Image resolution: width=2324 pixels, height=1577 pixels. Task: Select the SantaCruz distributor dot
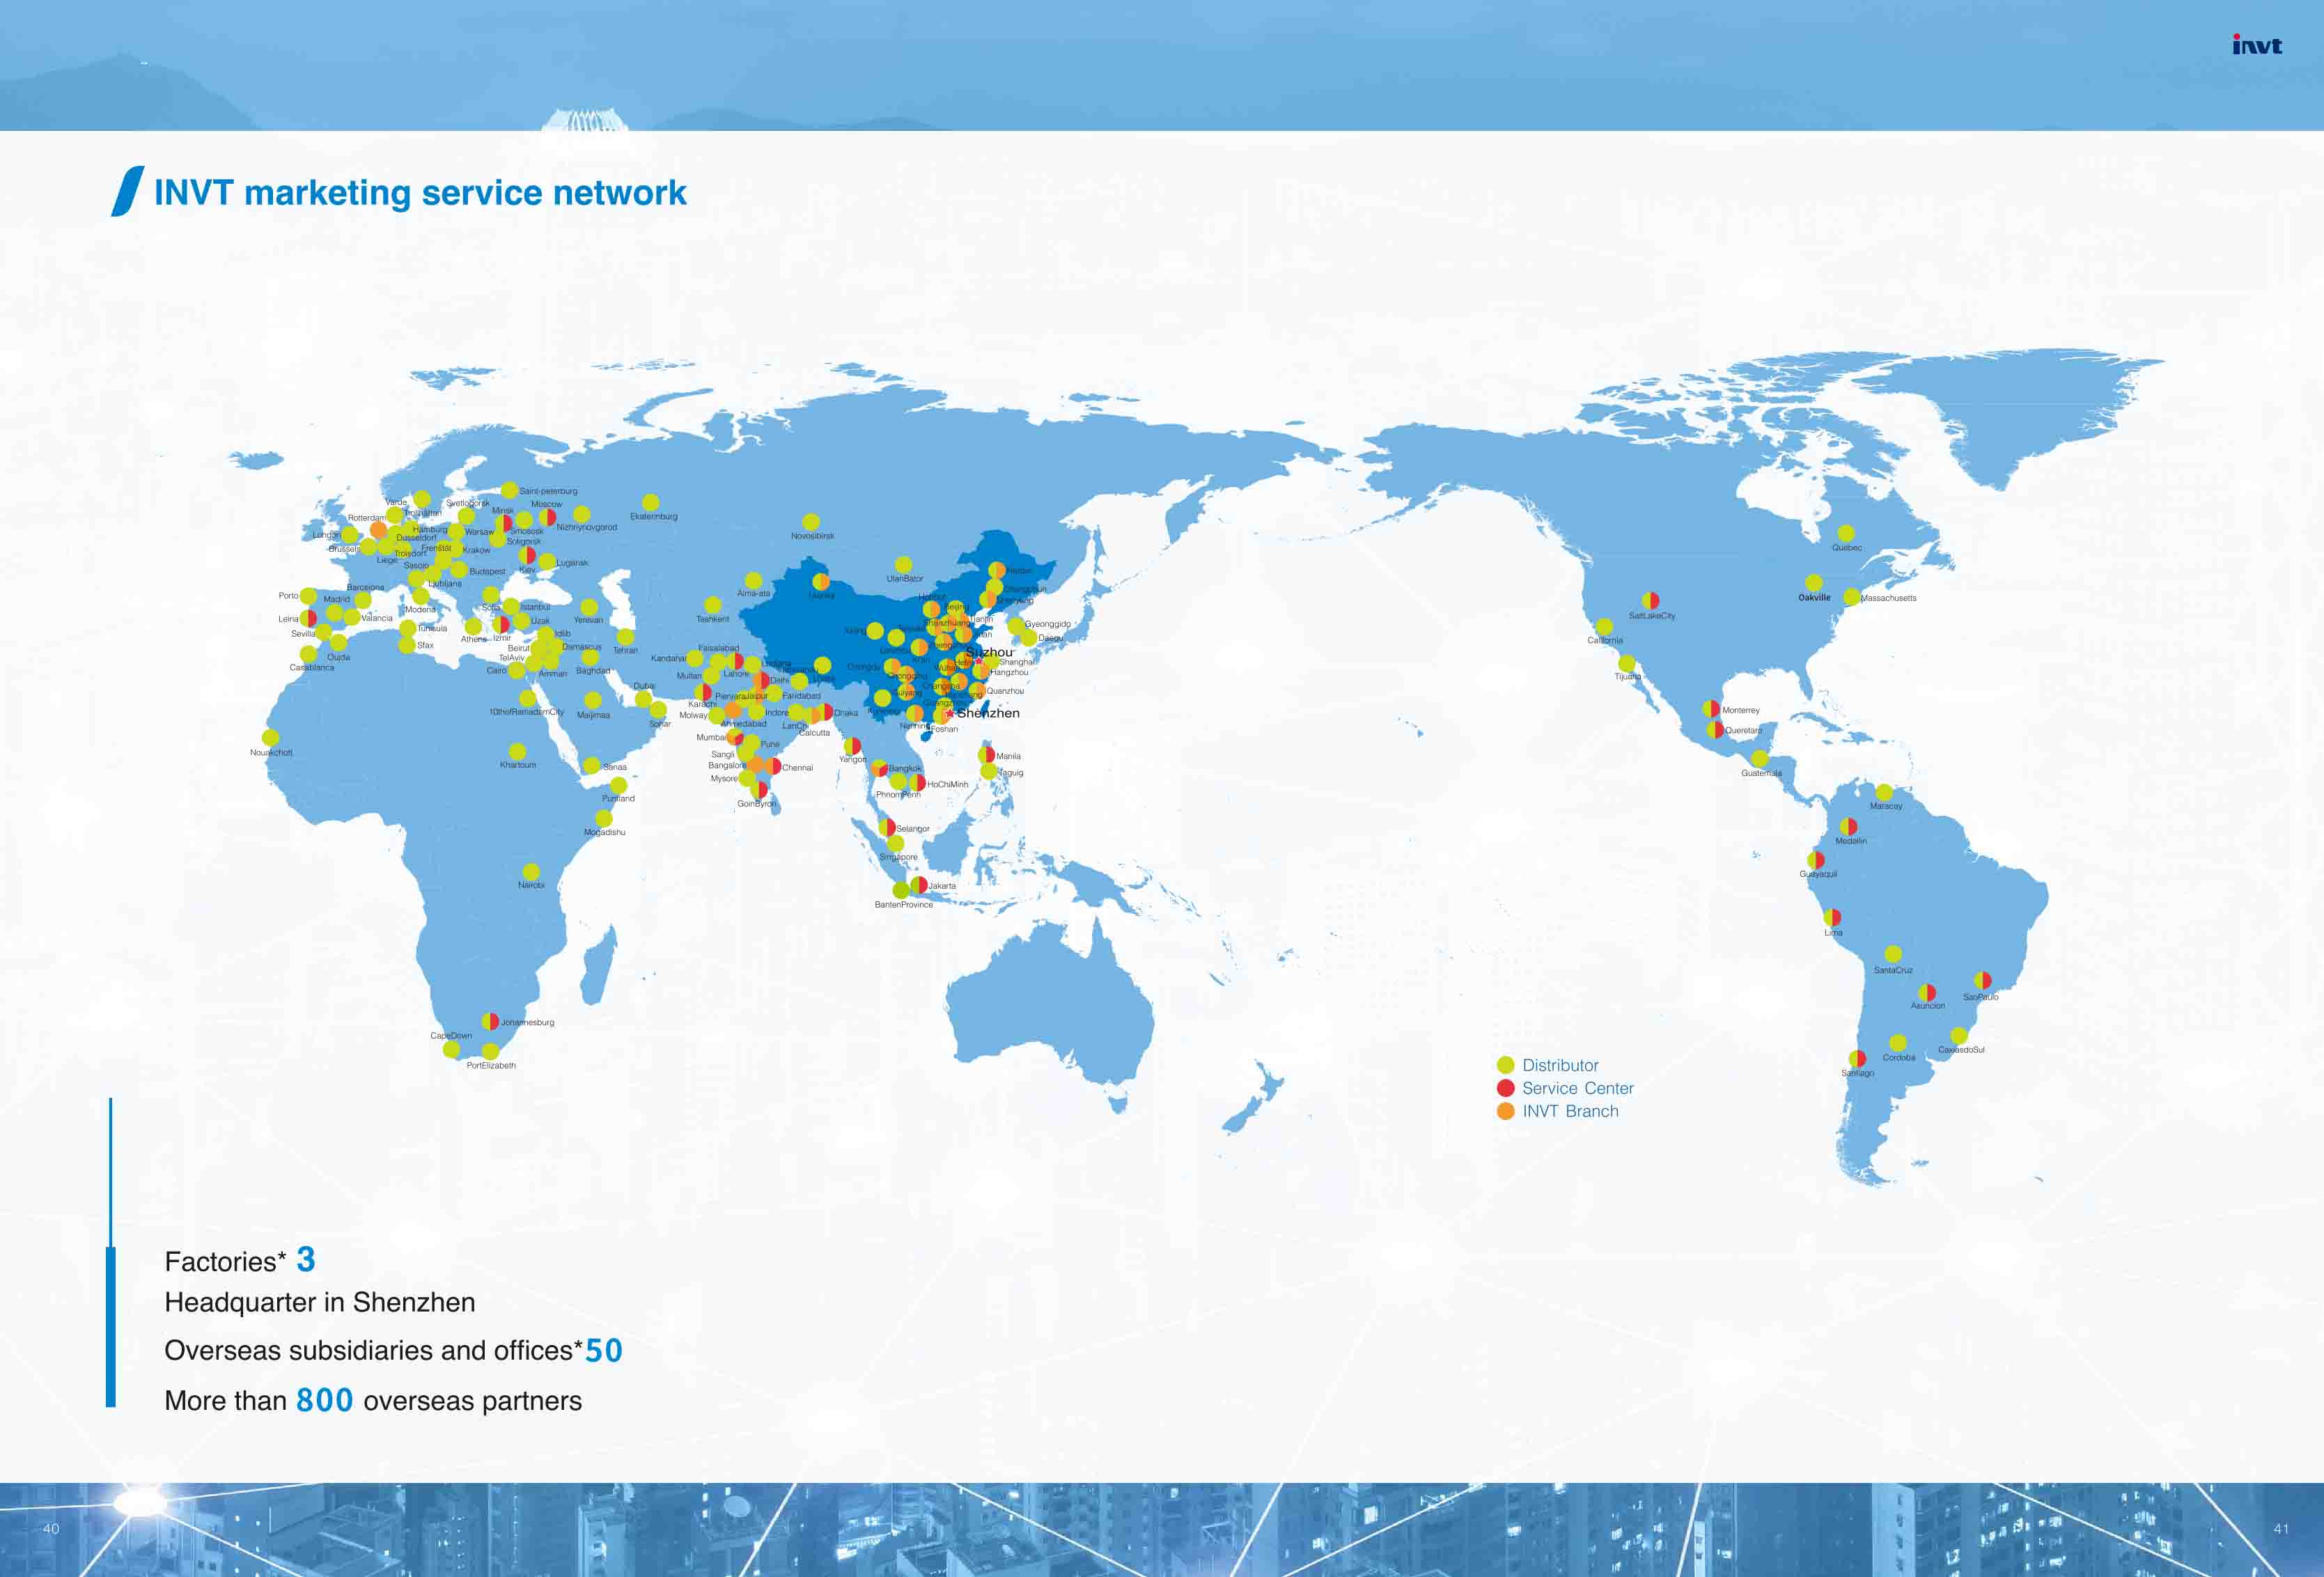click(1892, 954)
